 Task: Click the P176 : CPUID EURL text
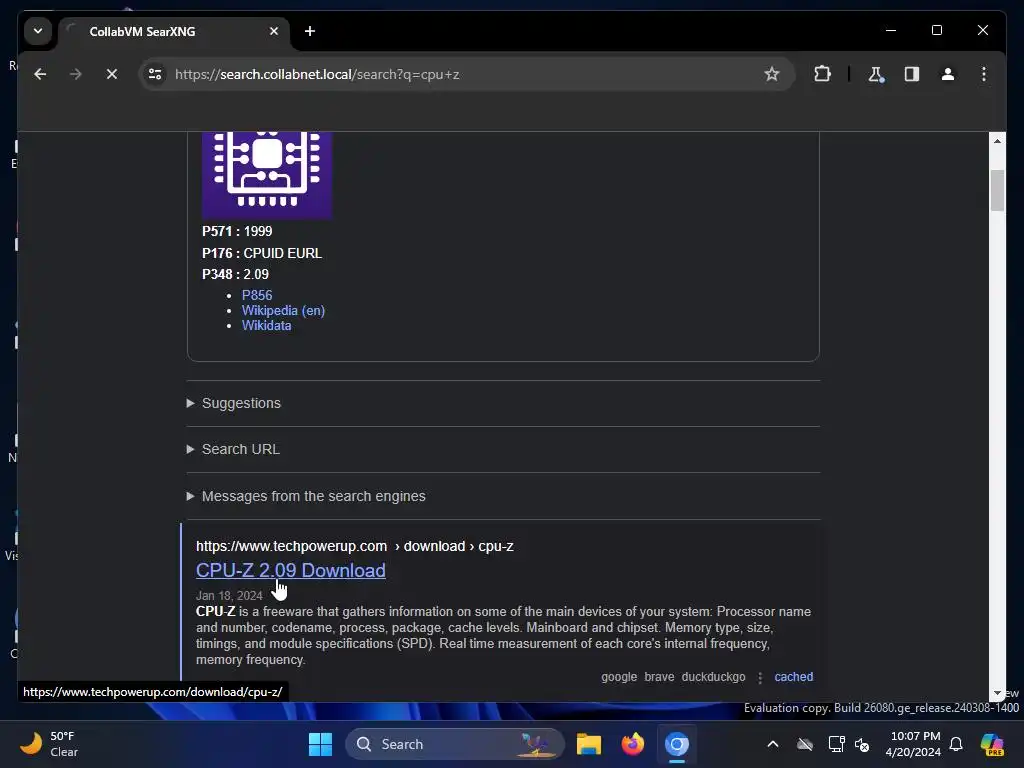tap(262, 253)
